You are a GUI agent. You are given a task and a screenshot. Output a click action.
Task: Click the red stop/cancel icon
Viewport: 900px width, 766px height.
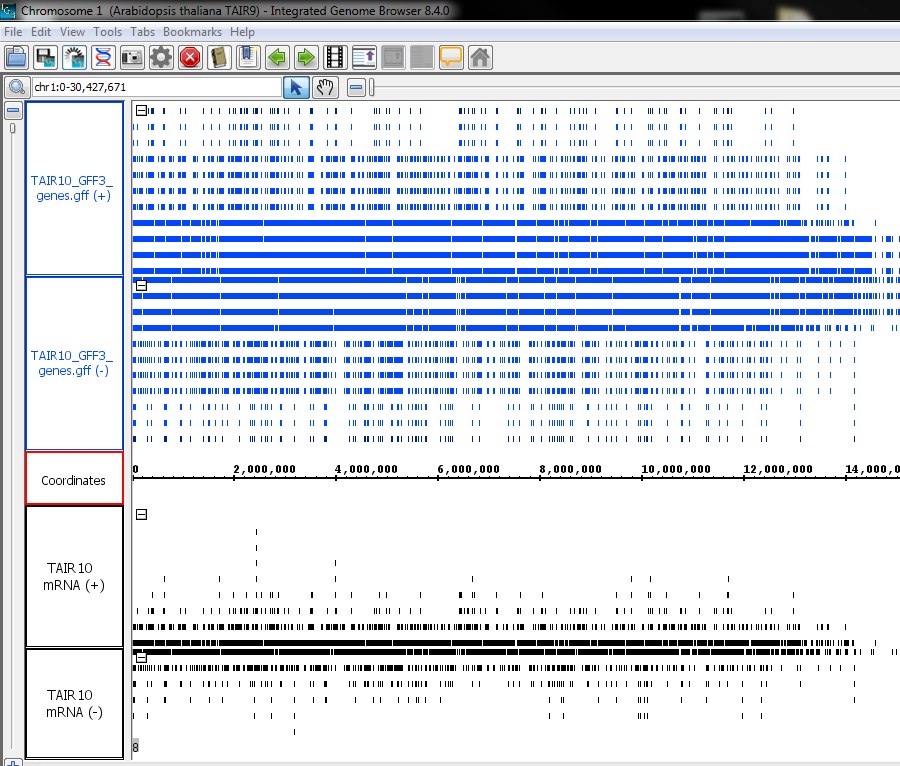click(x=190, y=57)
